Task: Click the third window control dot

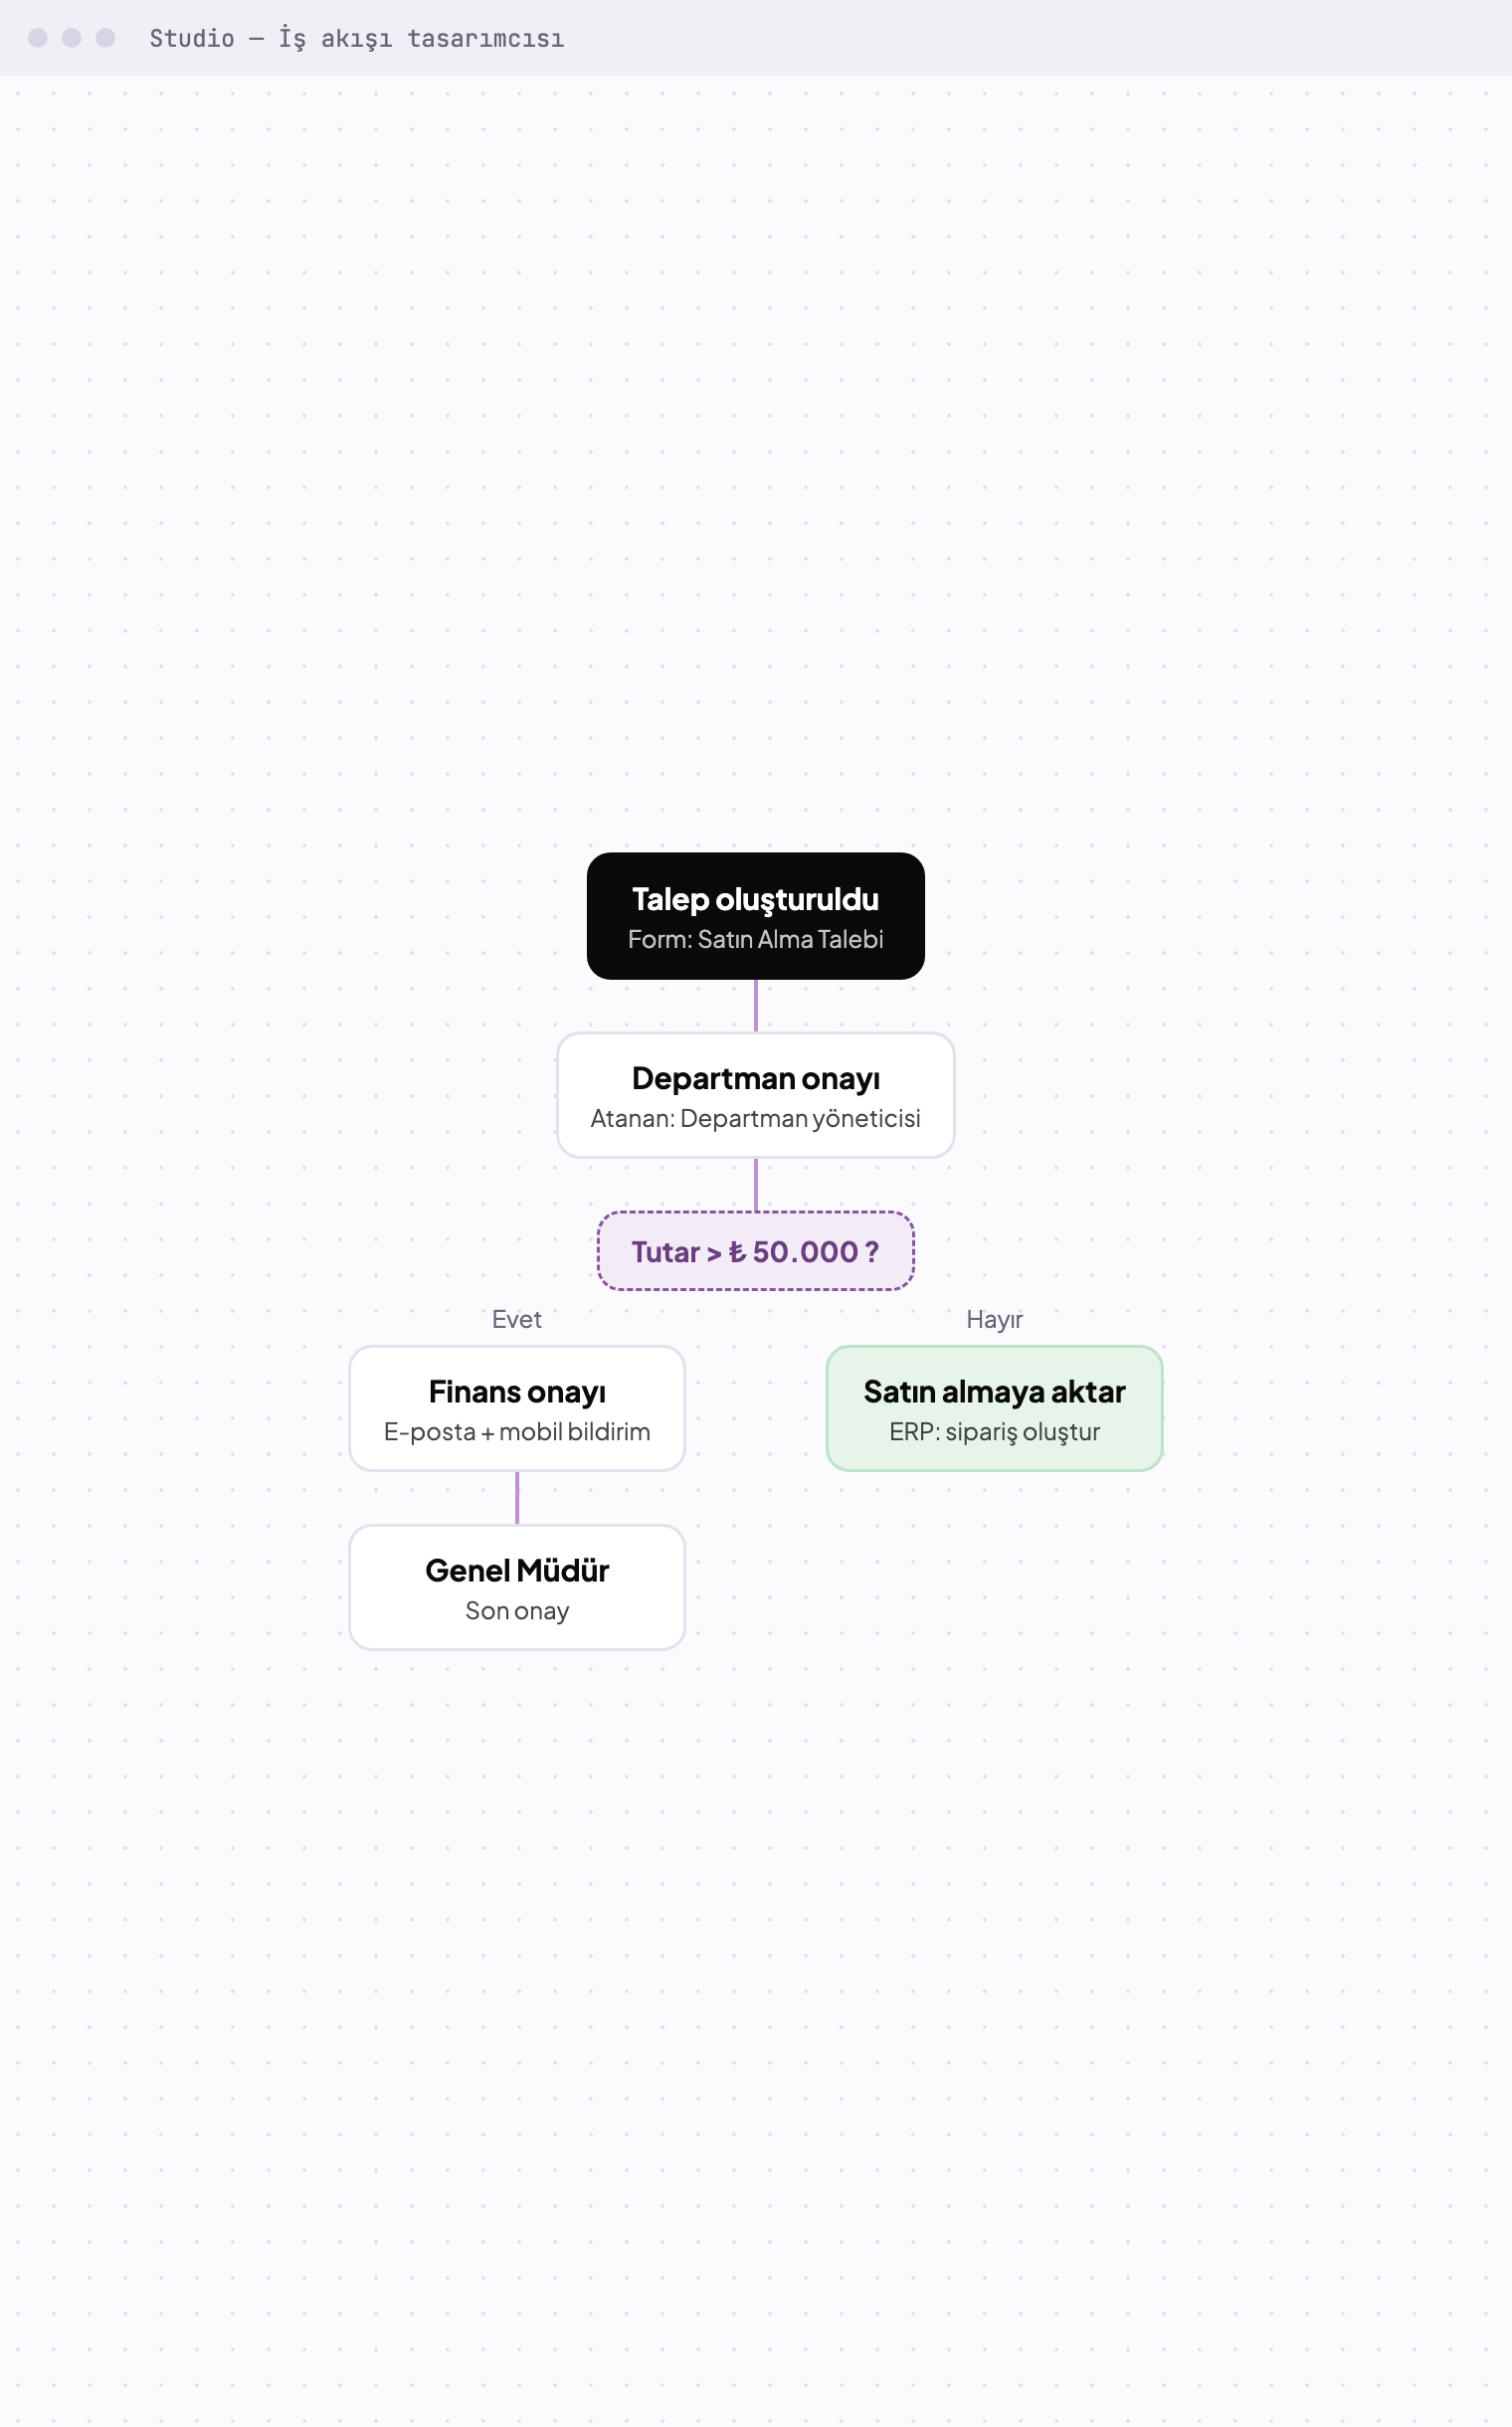Action: 105,38
